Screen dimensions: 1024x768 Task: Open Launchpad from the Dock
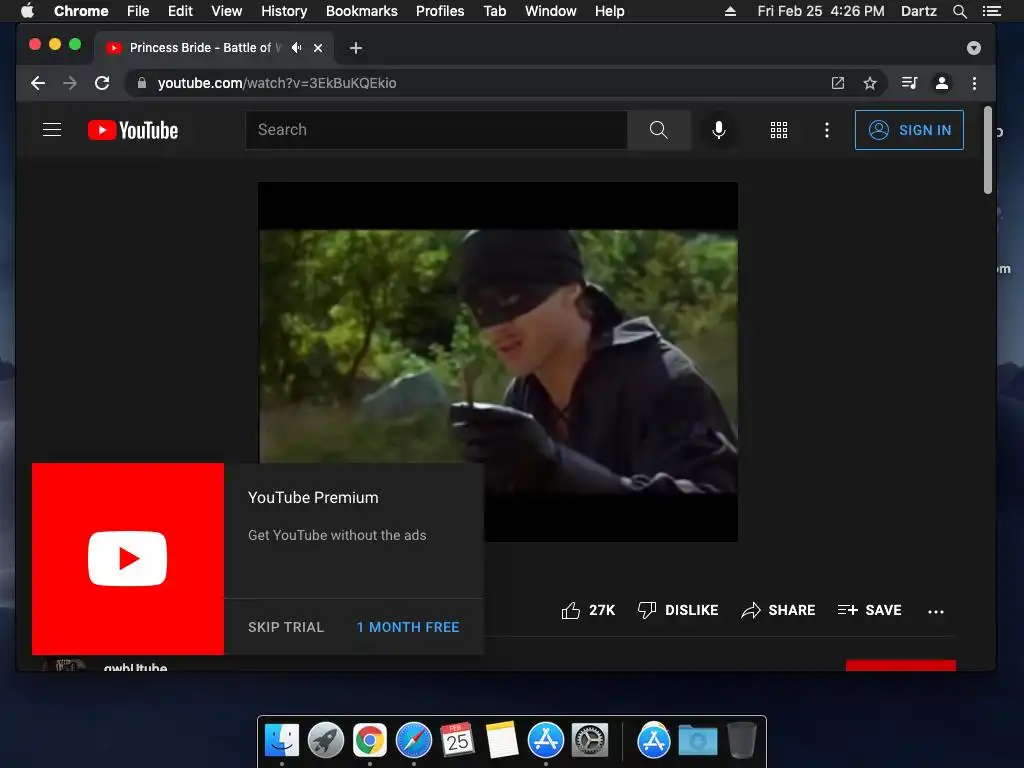point(326,741)
